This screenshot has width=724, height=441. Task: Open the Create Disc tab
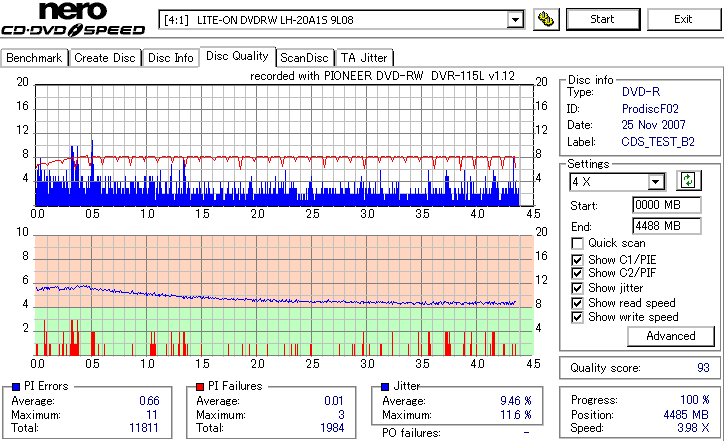coord(105,58)
